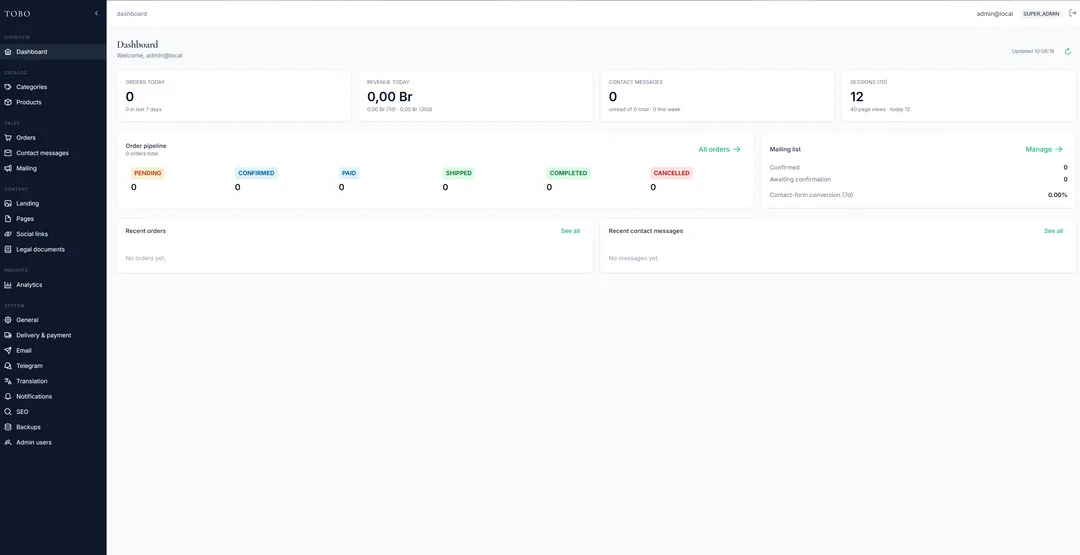Click the SUPER_ADMIN role badge

point(1041,14)
